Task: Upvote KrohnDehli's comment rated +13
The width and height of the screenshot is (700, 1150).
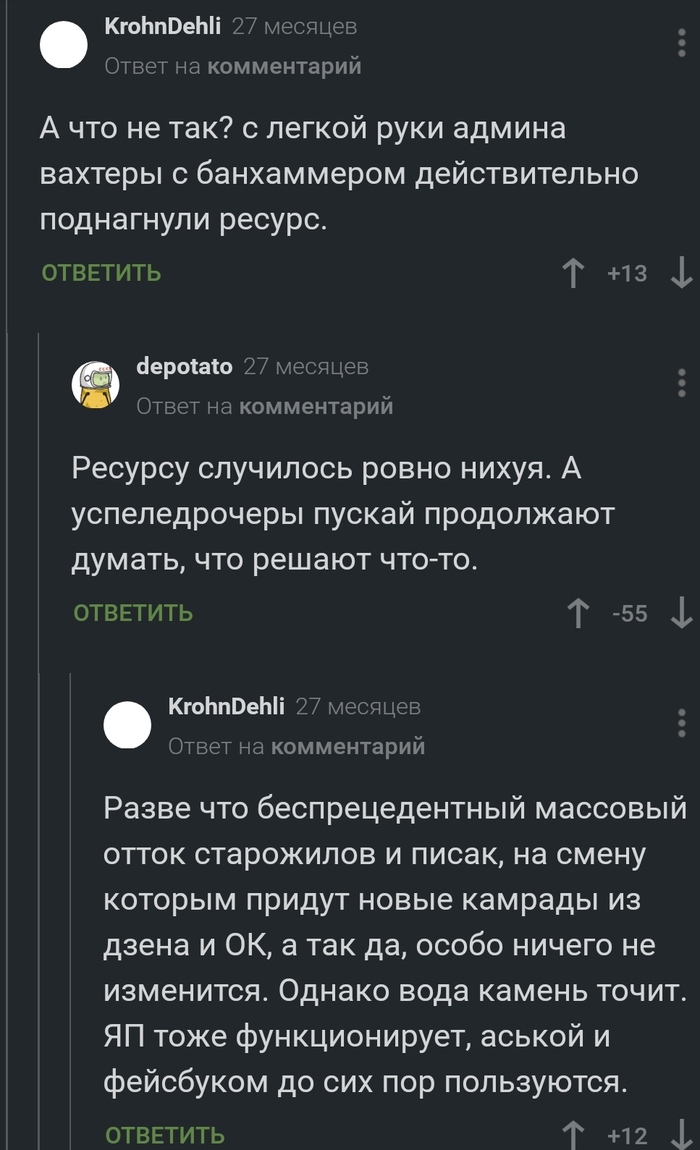Action: click(573, 273)
